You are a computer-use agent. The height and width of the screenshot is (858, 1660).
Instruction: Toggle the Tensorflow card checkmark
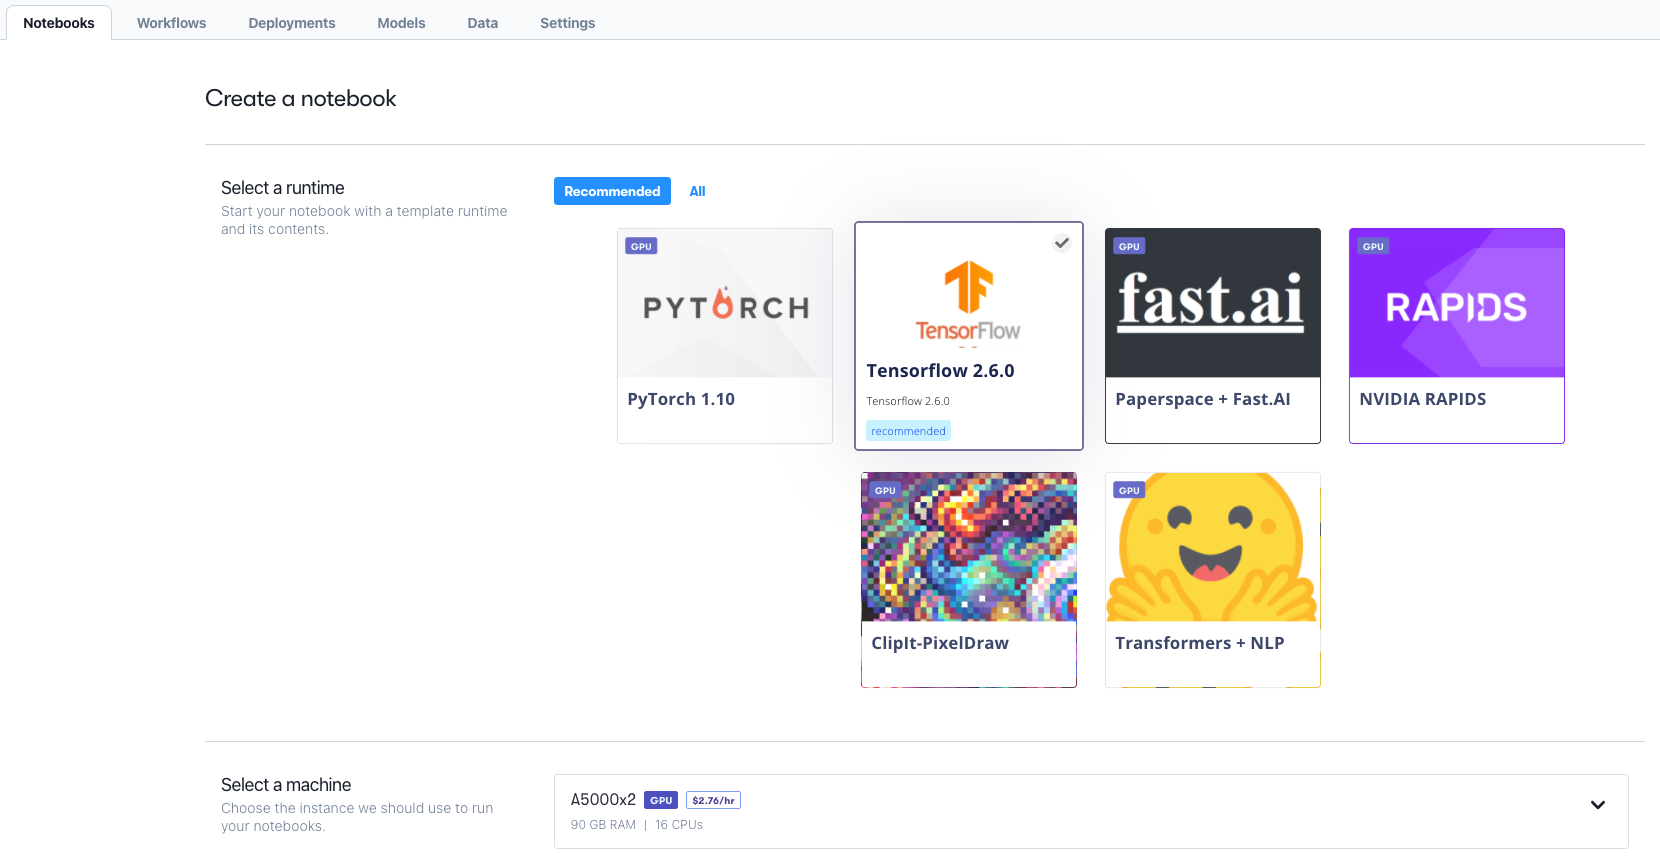pos(1062,242)
